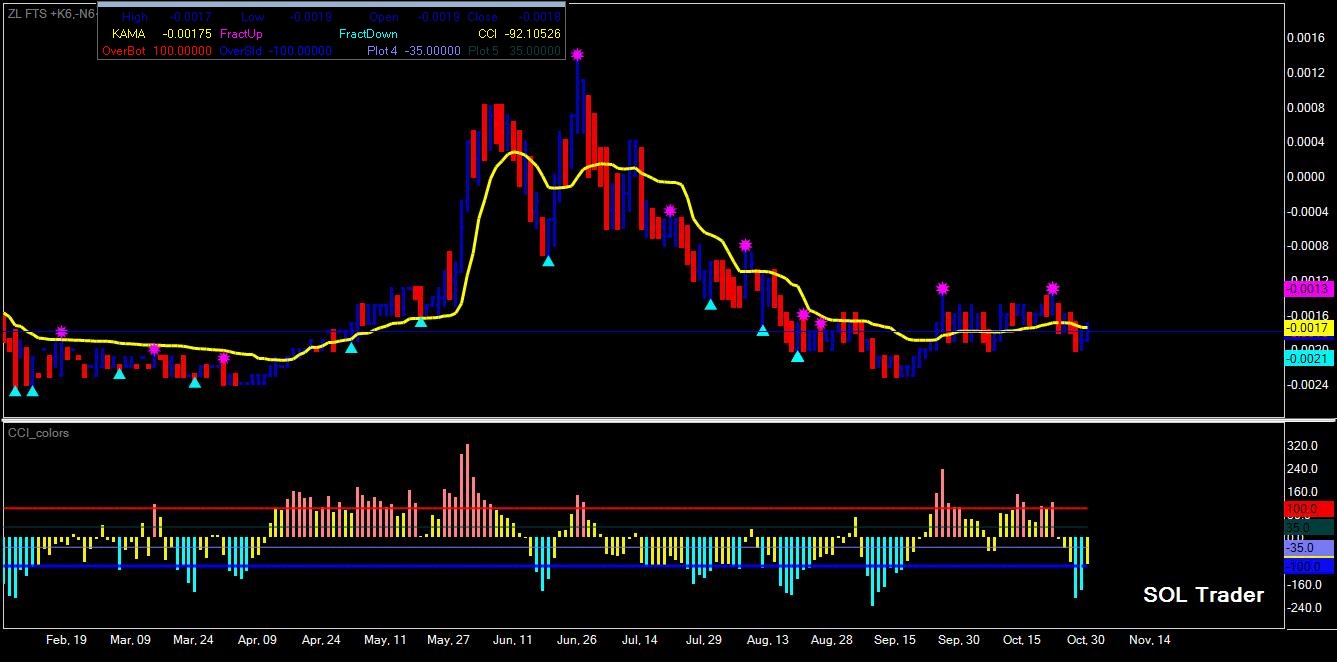Screen dimensions: 1337x662
Task: Click the Oct, 30 date label
Action: point(1086,639)
